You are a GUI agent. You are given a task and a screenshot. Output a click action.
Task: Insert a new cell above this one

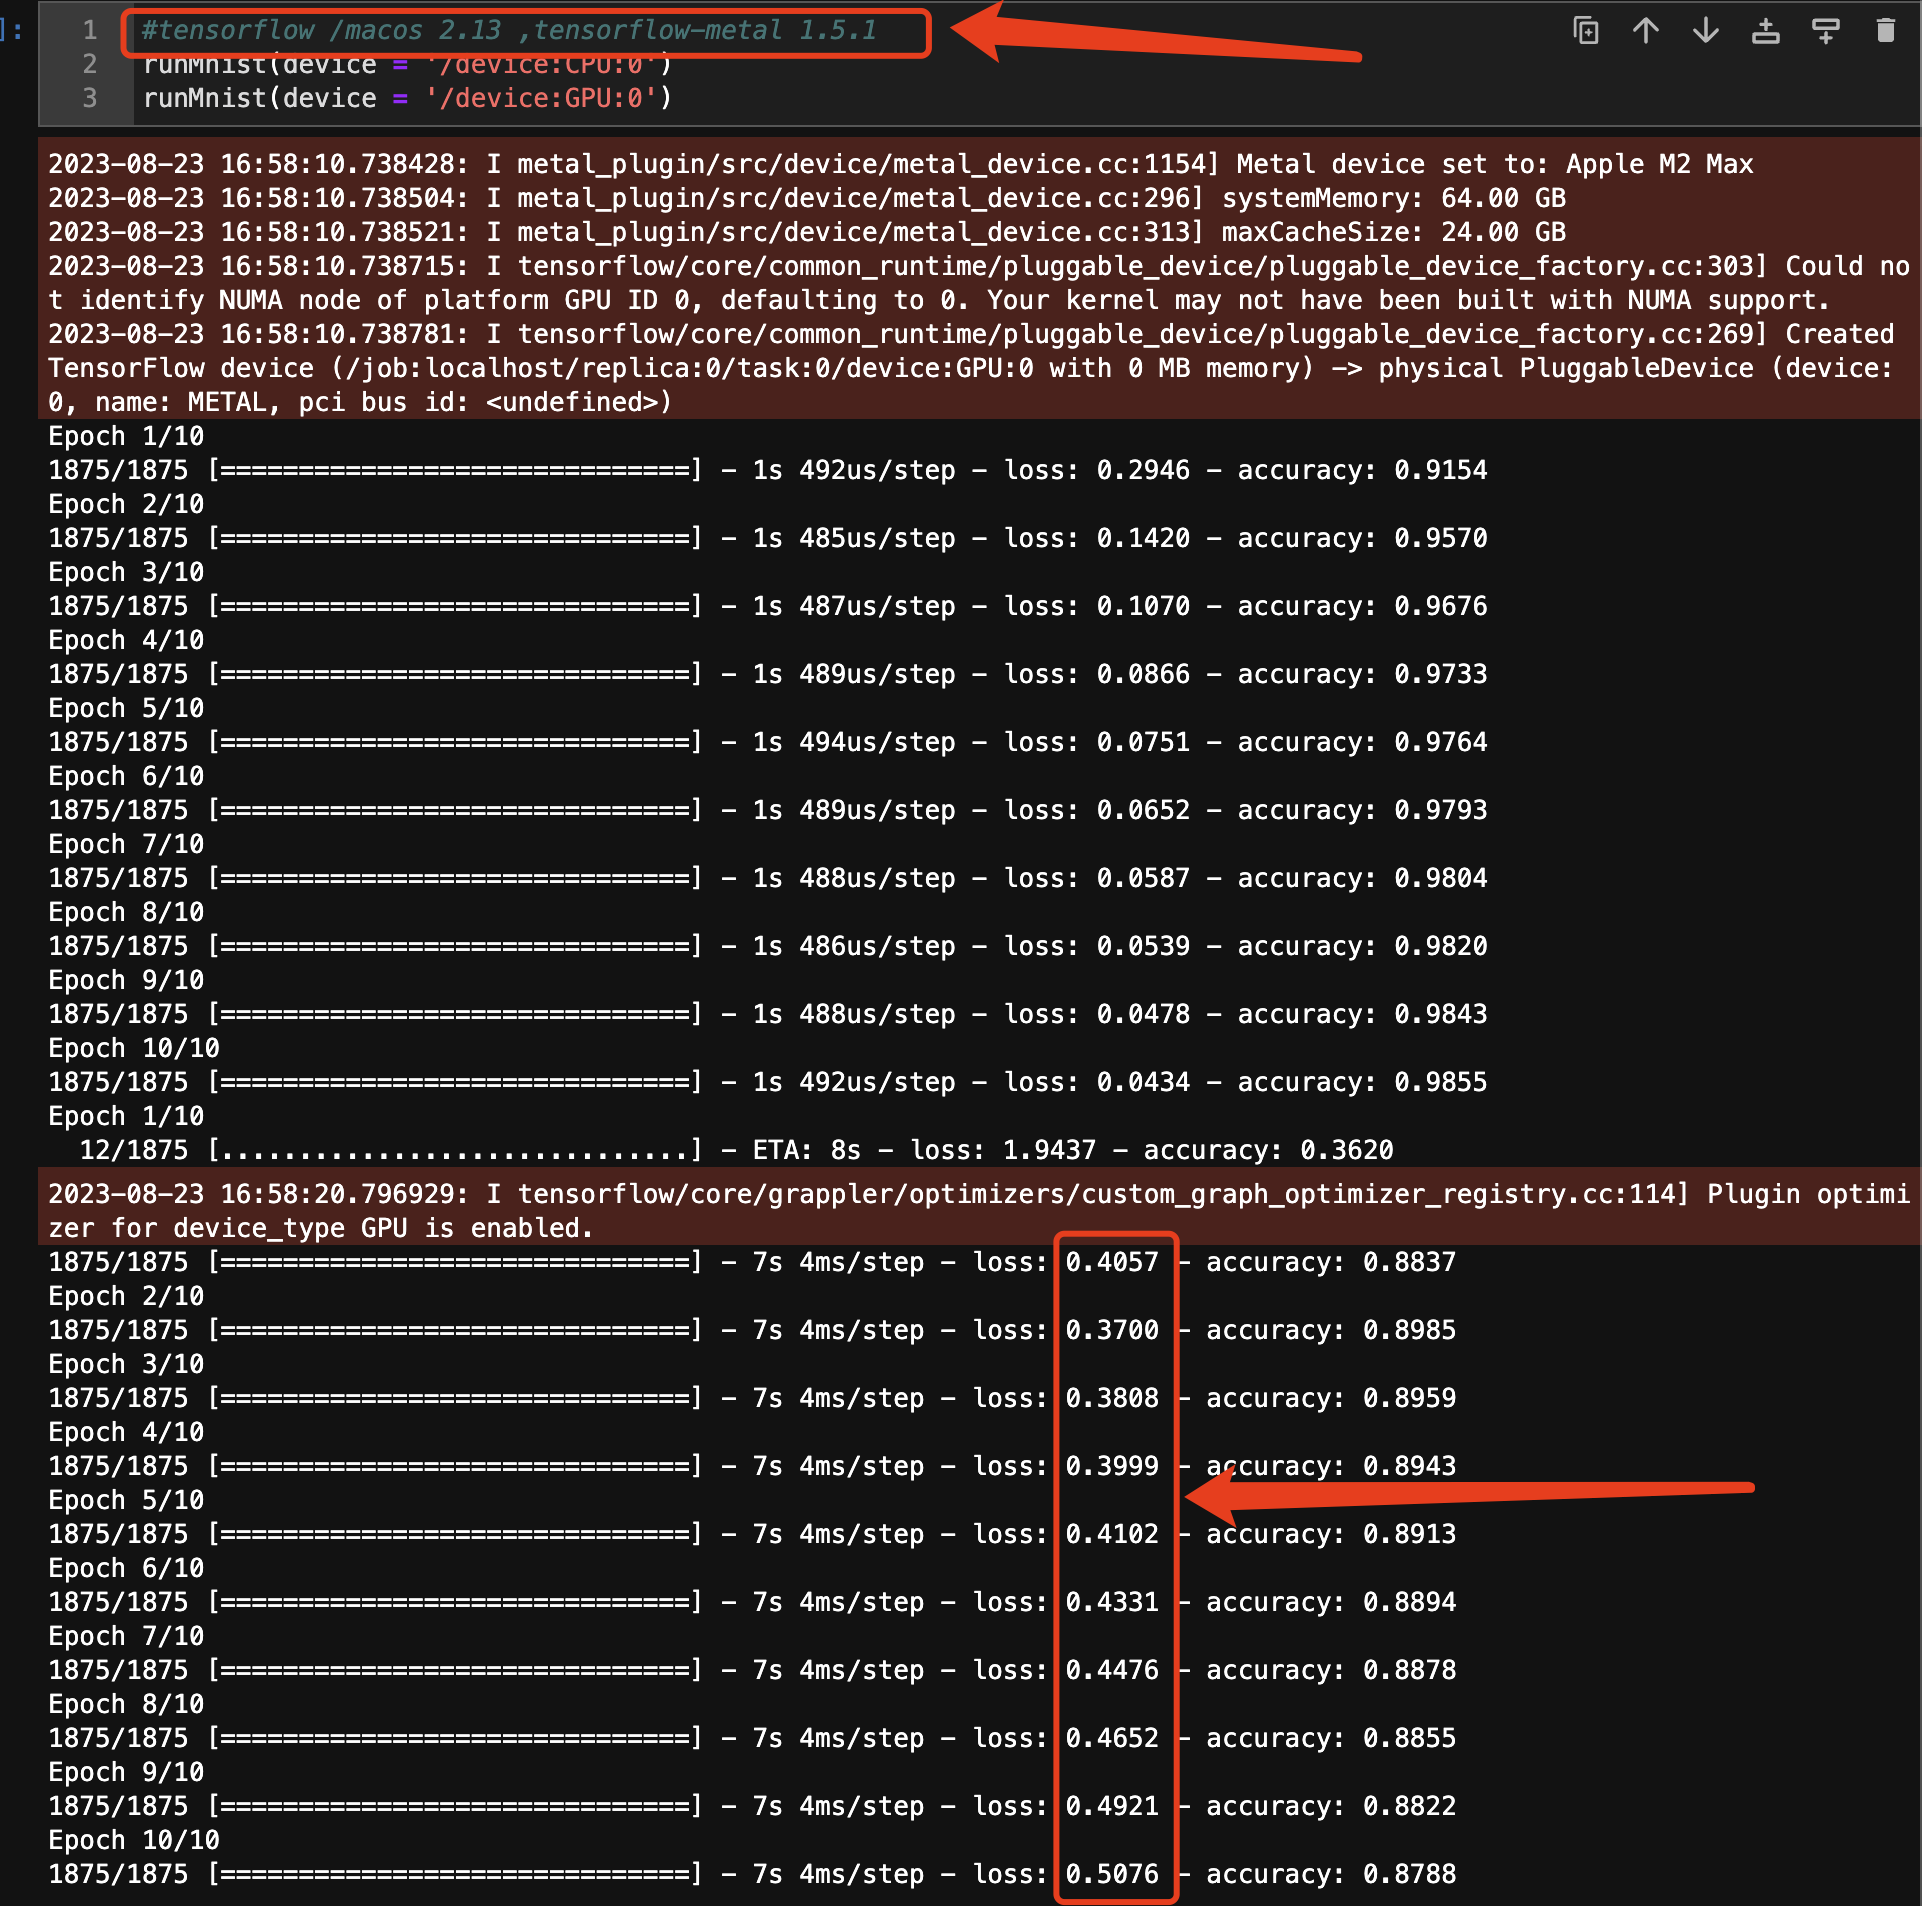pos(1766,31)
